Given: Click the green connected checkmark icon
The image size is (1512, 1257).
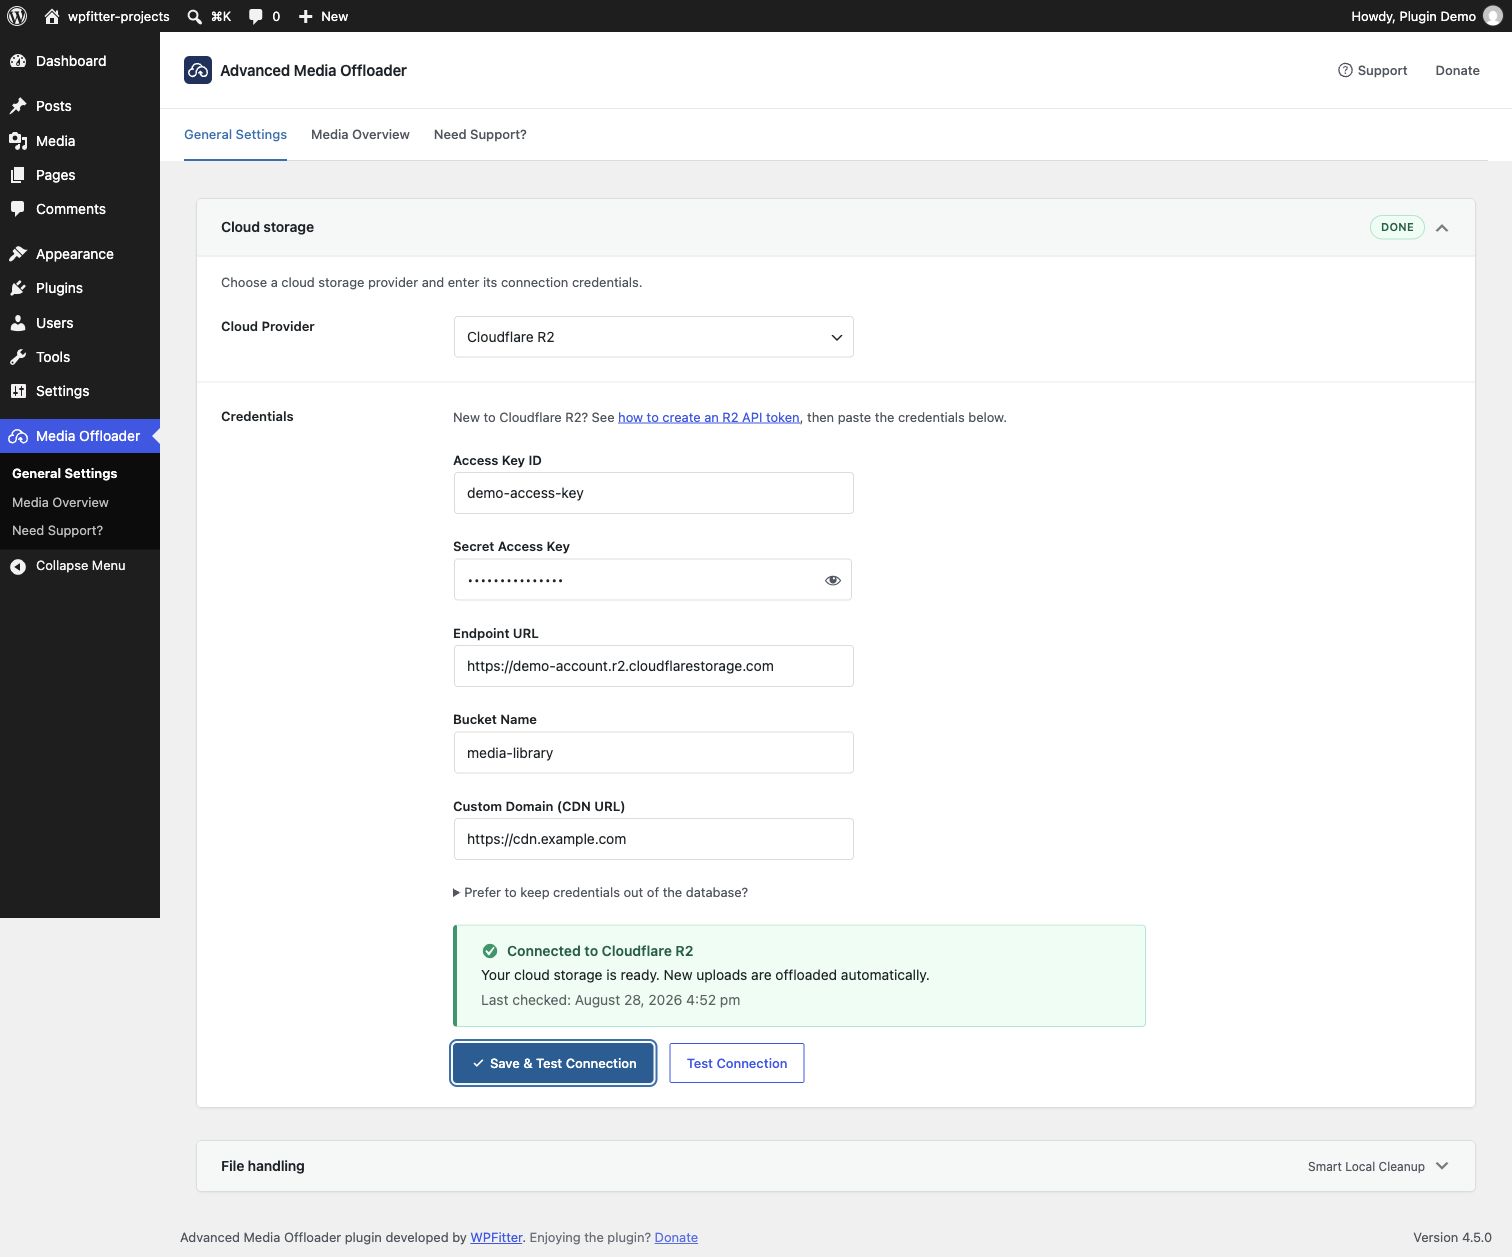Looking at the screenshot, I should click(x=490, y=951).
